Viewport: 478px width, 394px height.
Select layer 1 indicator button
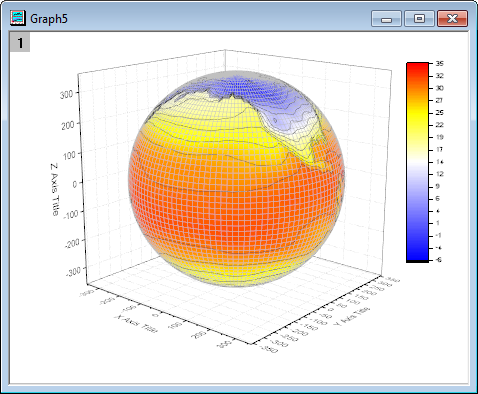[20, 42]
